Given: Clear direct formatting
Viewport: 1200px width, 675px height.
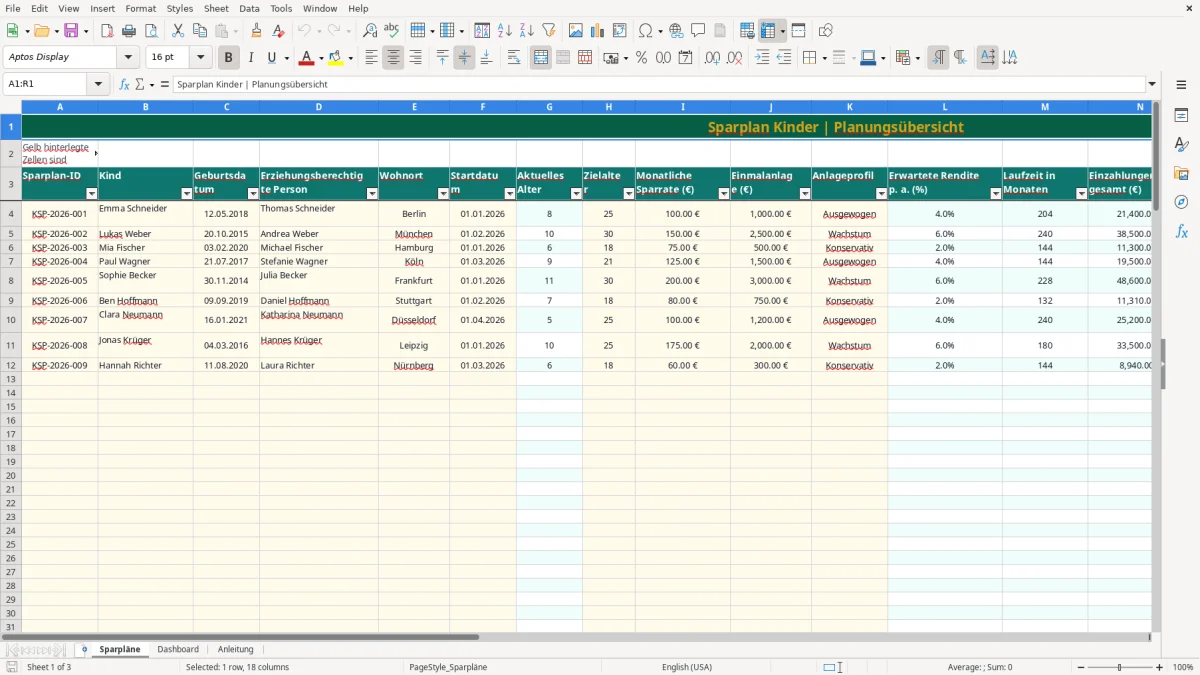Looking at the screenshot, I should [x=279, y=31].
